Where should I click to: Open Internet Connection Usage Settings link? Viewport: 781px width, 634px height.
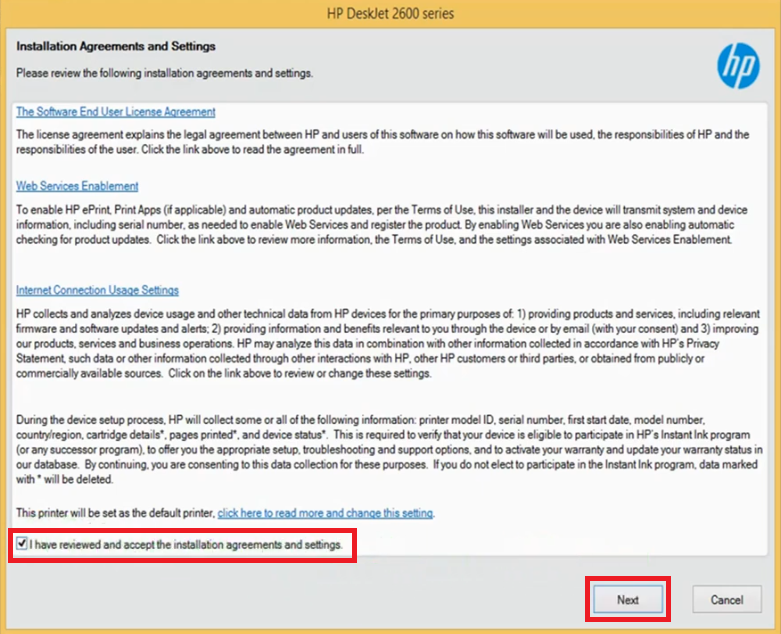97,290
